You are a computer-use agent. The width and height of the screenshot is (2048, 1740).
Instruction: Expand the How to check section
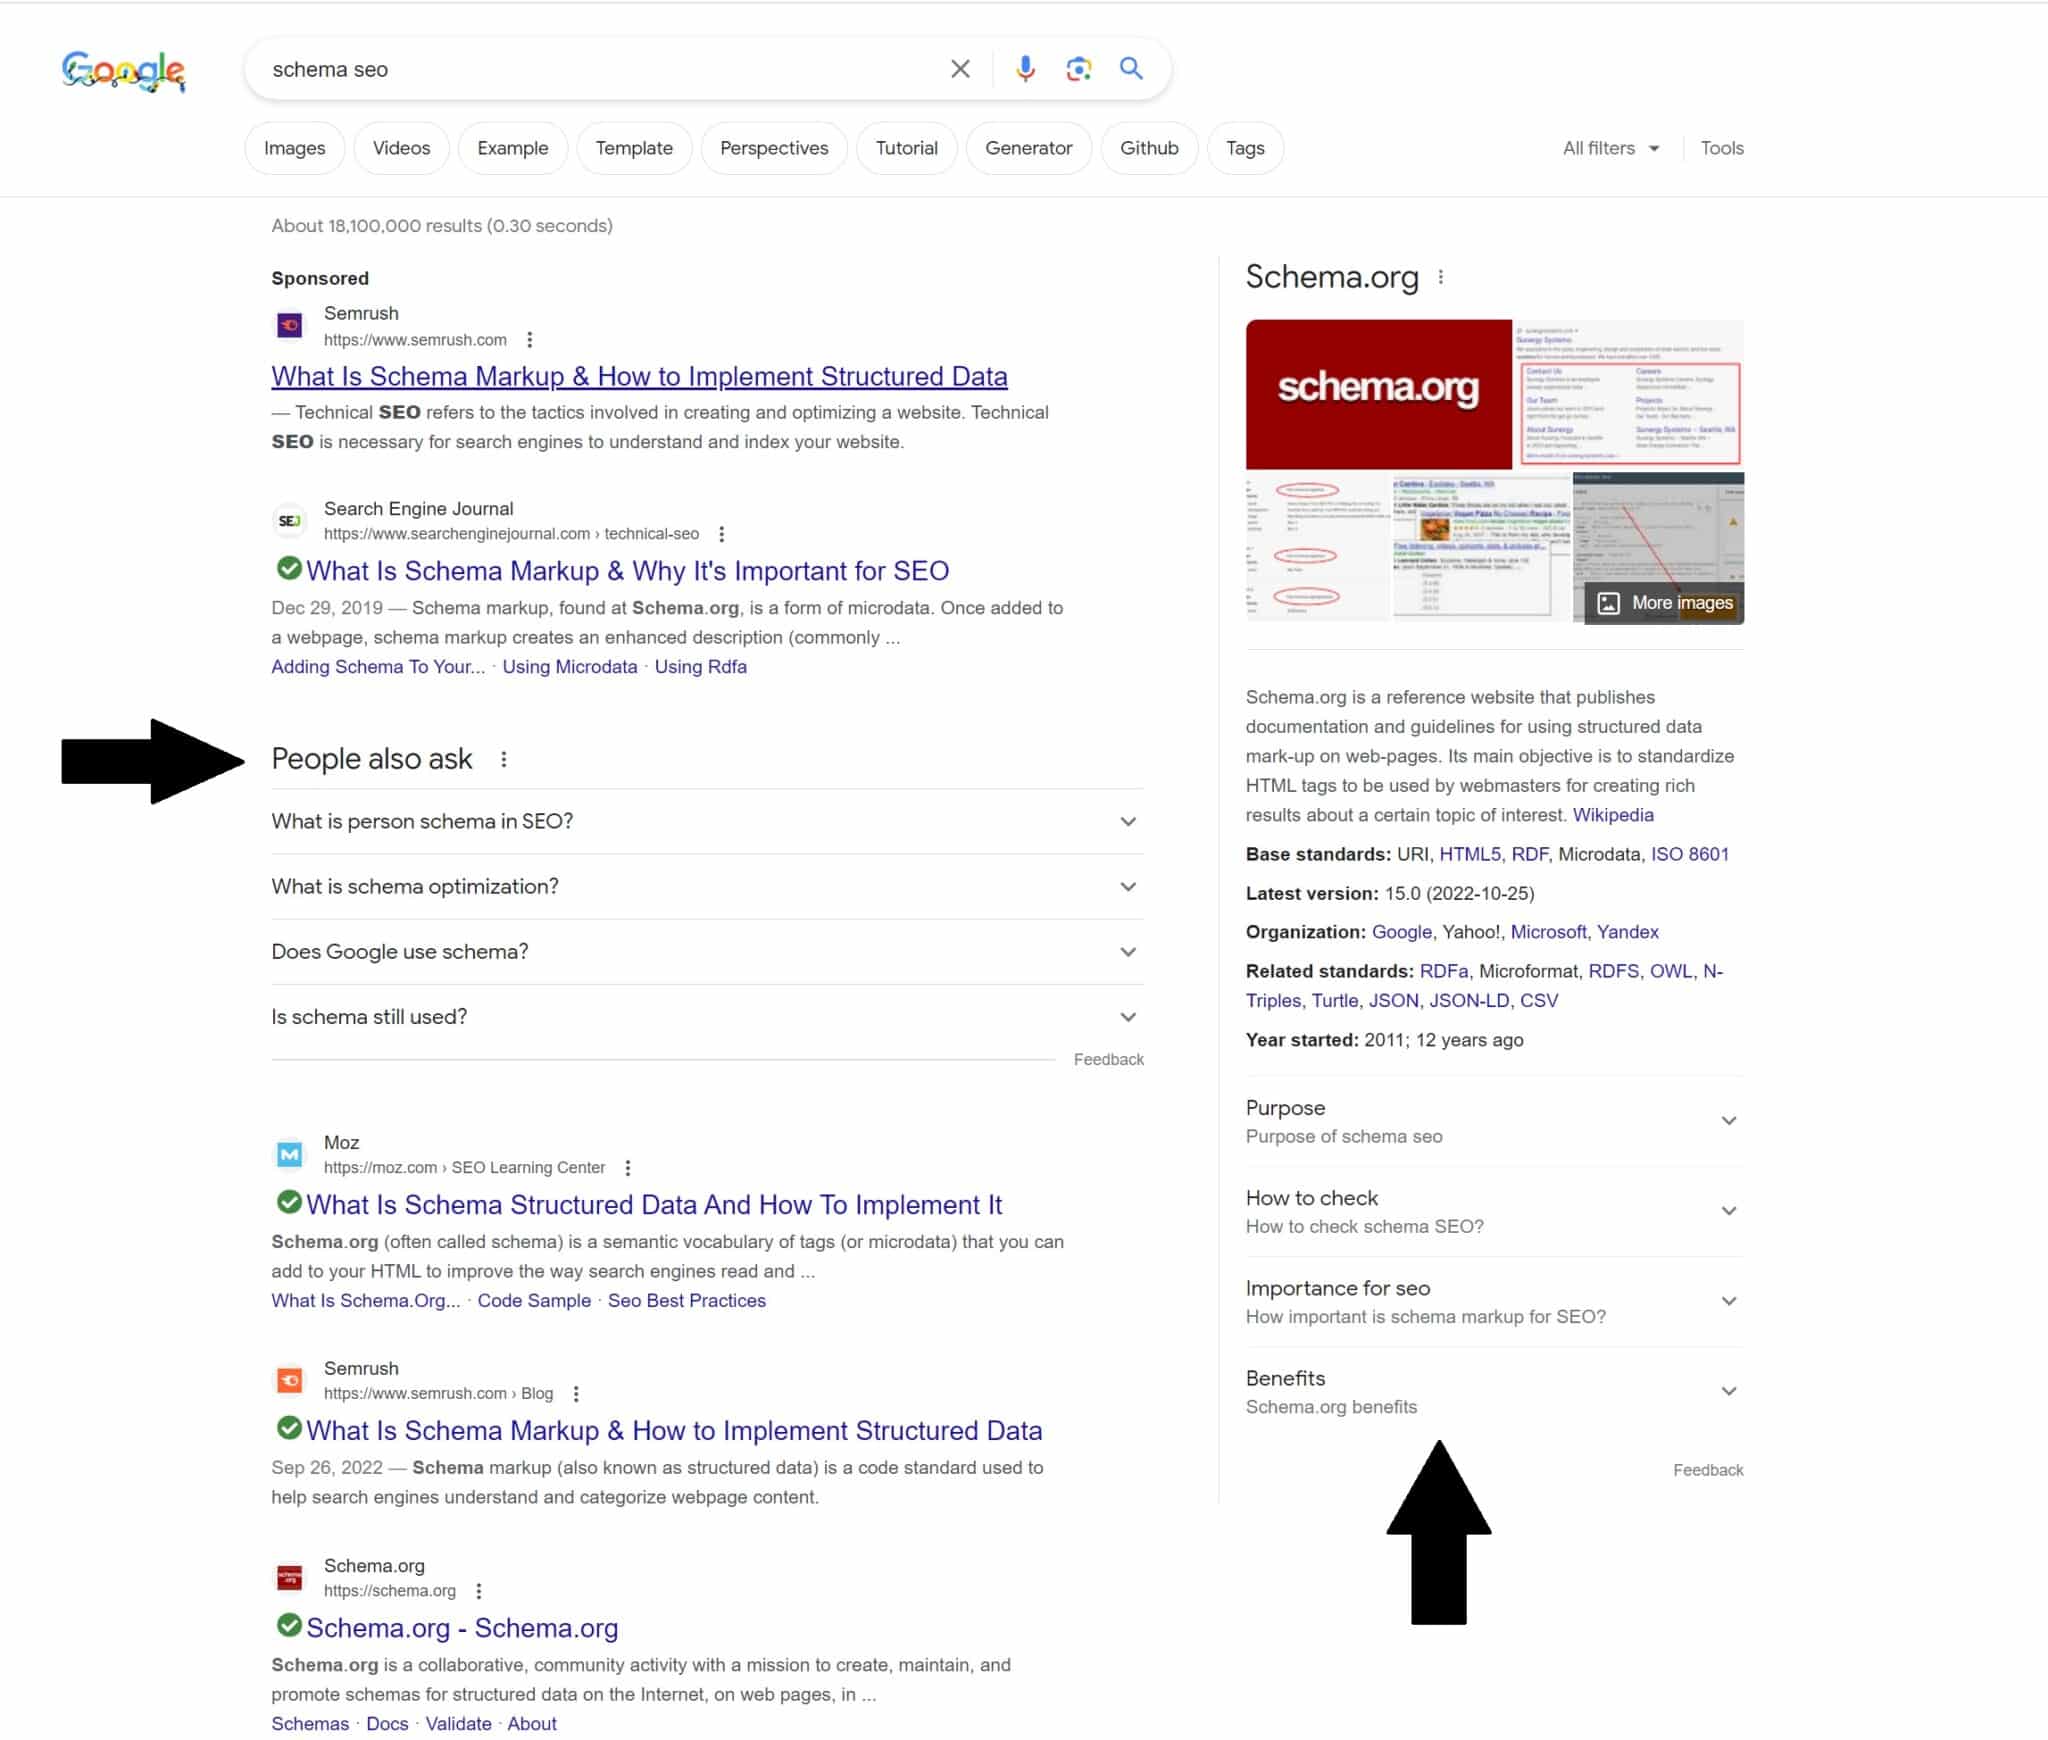1494,1212
